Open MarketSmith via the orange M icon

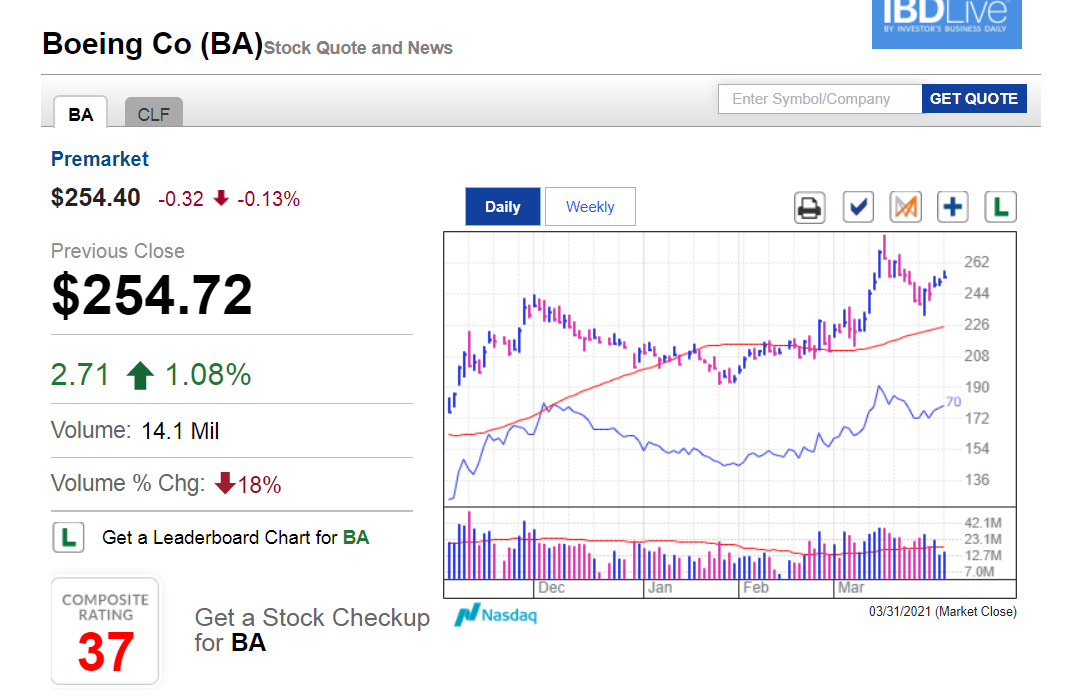tap(905, 207)
